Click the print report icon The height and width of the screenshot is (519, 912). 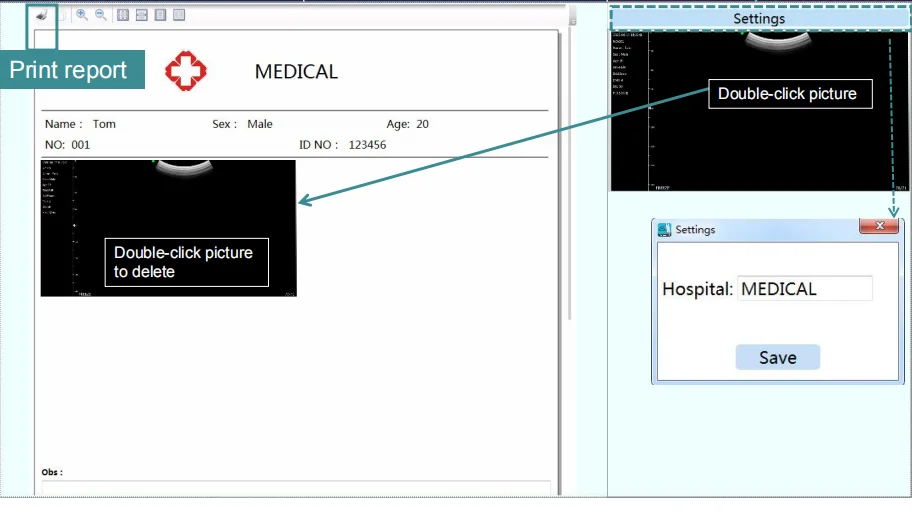tap(40, 15)
